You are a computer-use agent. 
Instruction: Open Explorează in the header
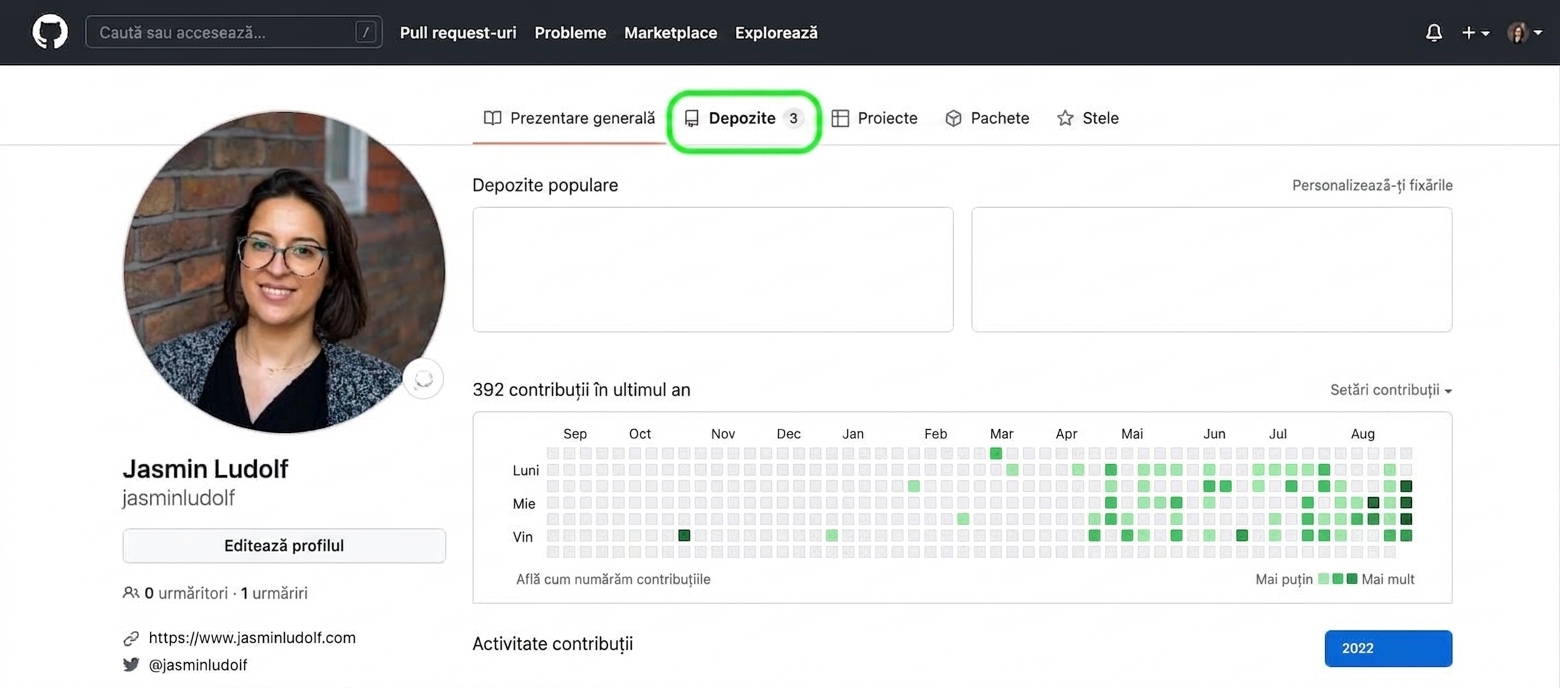point(776,33)
